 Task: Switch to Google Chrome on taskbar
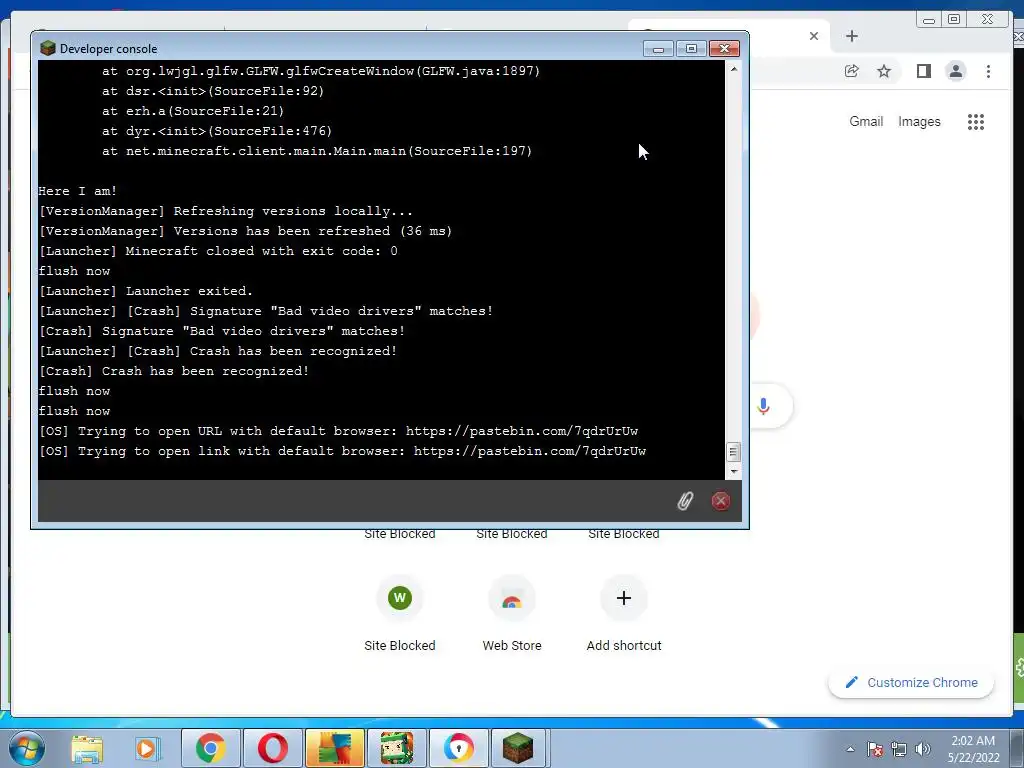point(210,748)
